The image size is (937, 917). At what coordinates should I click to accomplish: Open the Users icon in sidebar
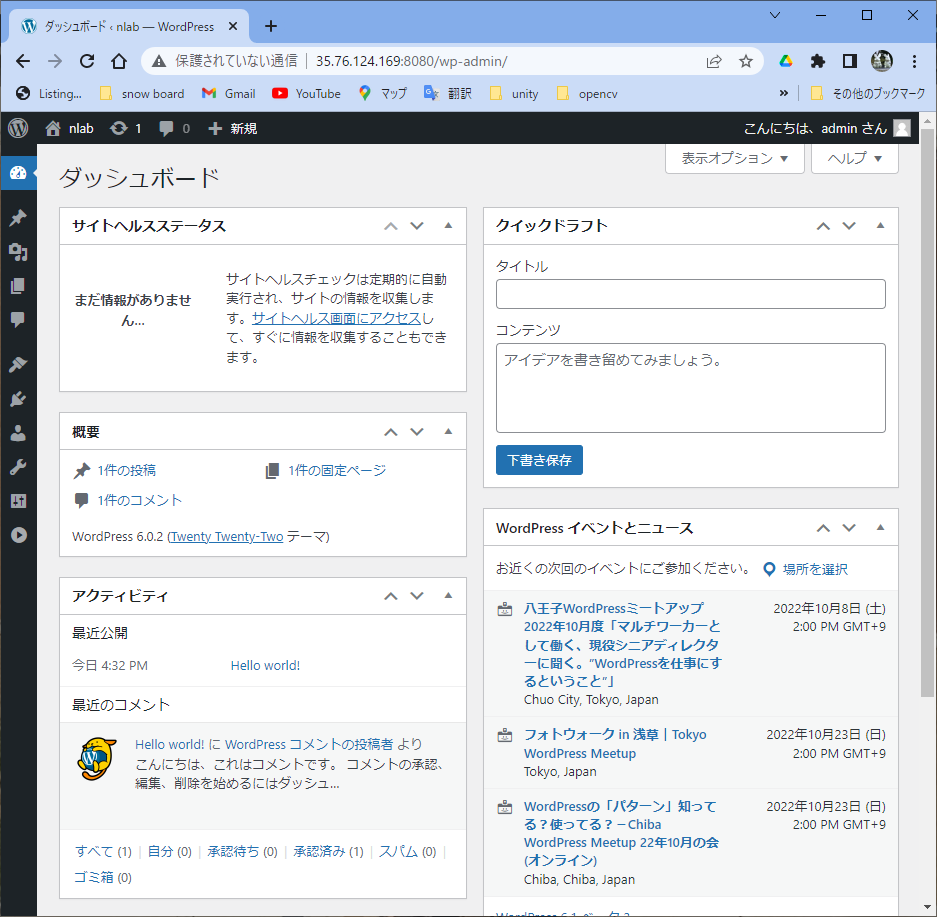click(x=18, y=433)
